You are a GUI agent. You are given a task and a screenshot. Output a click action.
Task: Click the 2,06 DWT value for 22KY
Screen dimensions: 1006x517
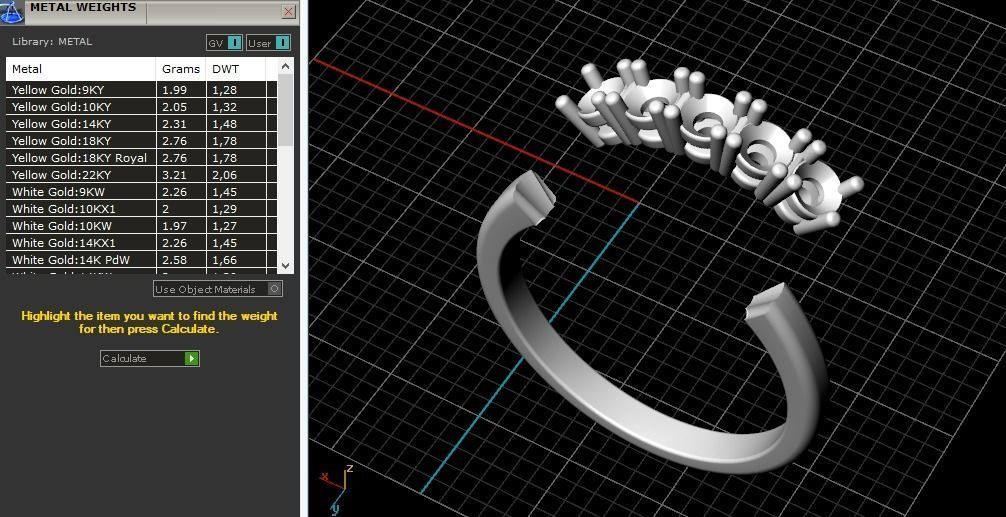click(225, 174)
